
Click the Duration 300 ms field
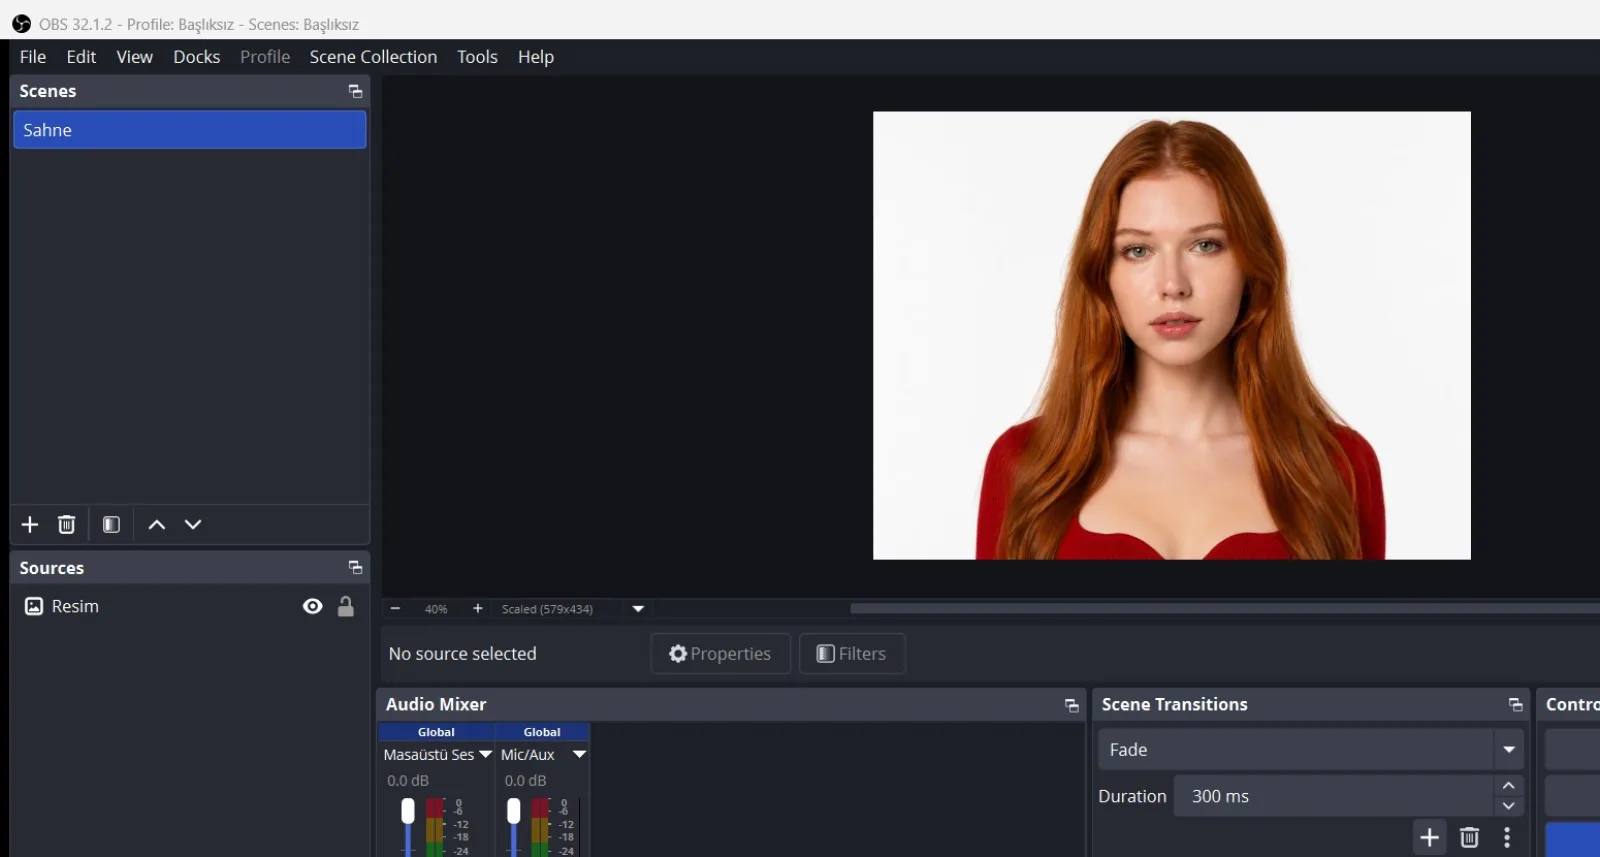[1334, 796]
